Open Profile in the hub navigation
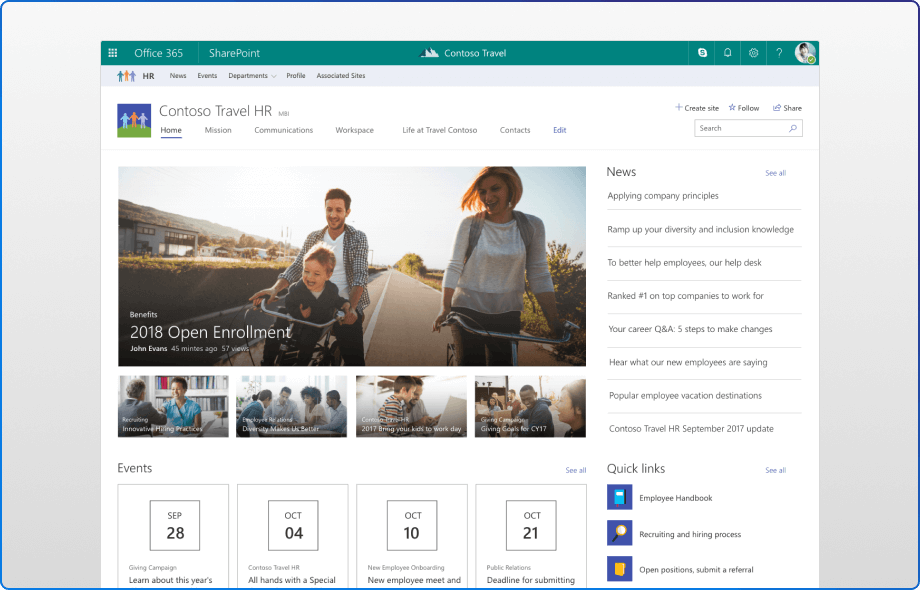Screen dimensions: 920x590 [296, 76]
